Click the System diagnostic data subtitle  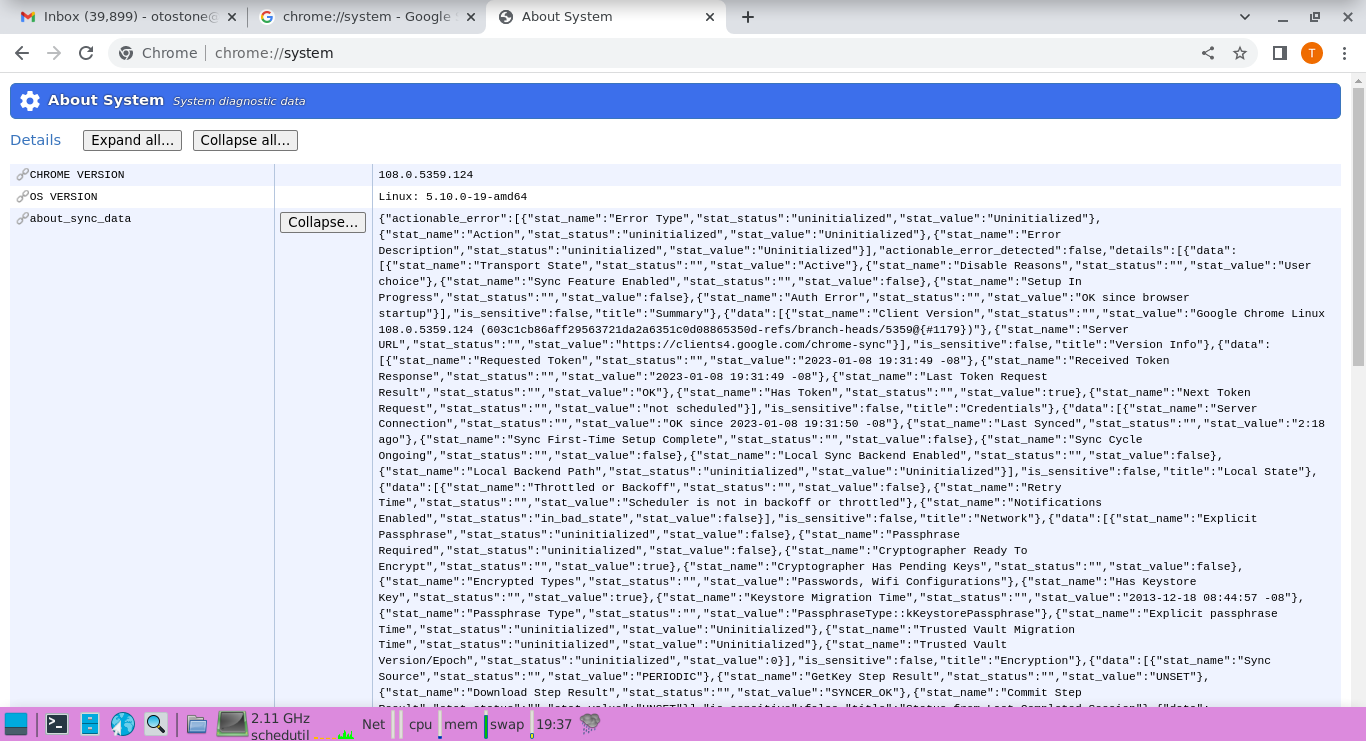coord(239,101)
